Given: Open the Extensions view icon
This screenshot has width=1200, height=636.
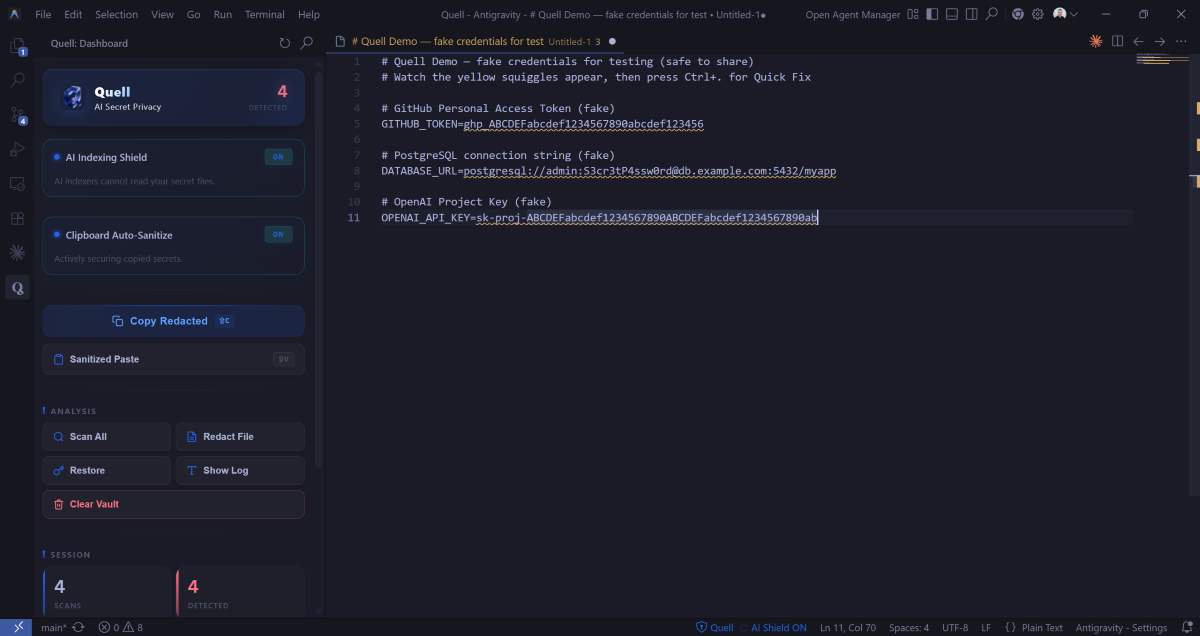Looking at the screenshot, I should pos(17,218).
